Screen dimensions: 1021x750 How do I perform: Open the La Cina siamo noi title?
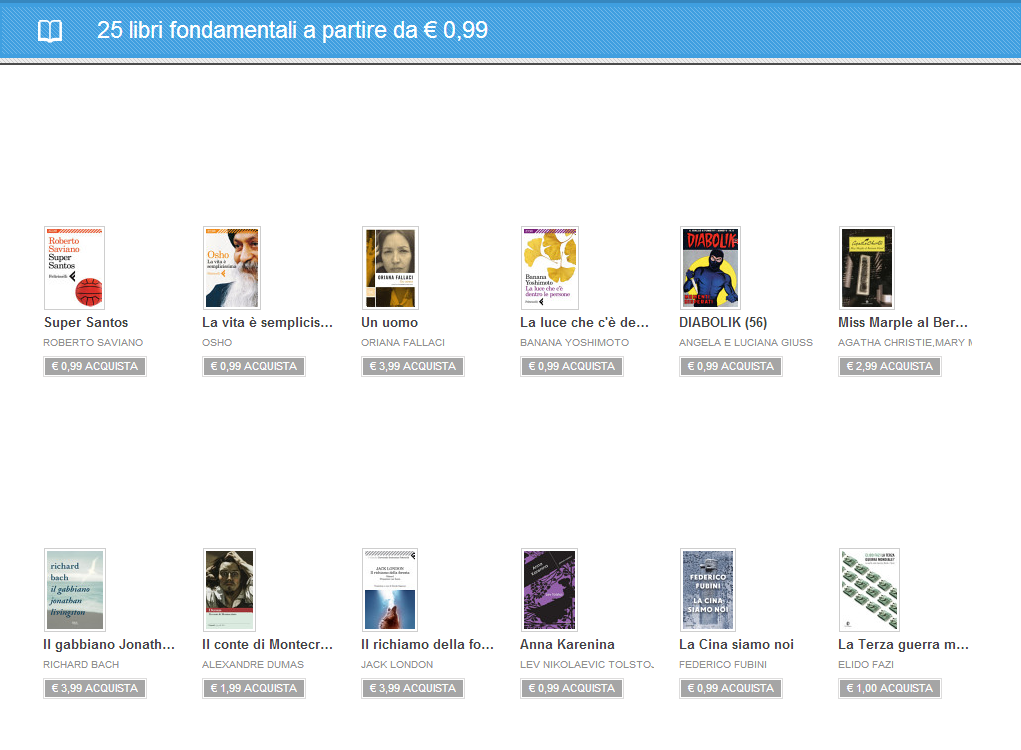coord(736,645)
